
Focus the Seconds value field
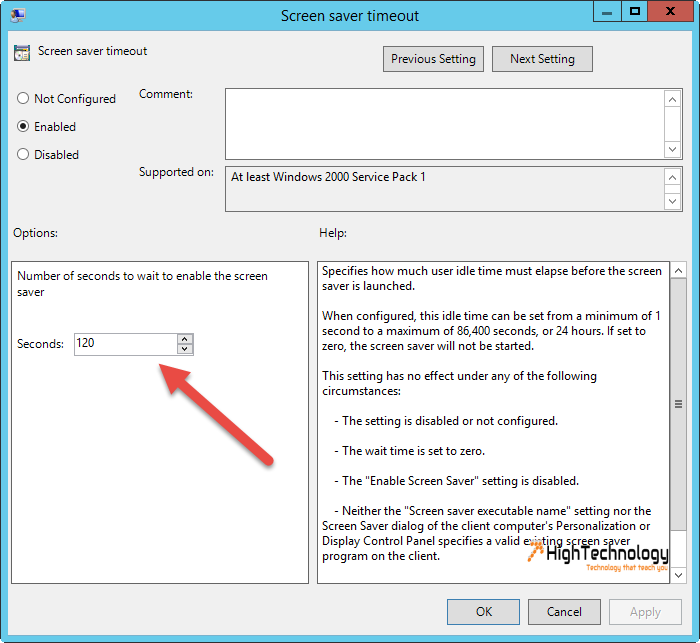coord(125,344)
